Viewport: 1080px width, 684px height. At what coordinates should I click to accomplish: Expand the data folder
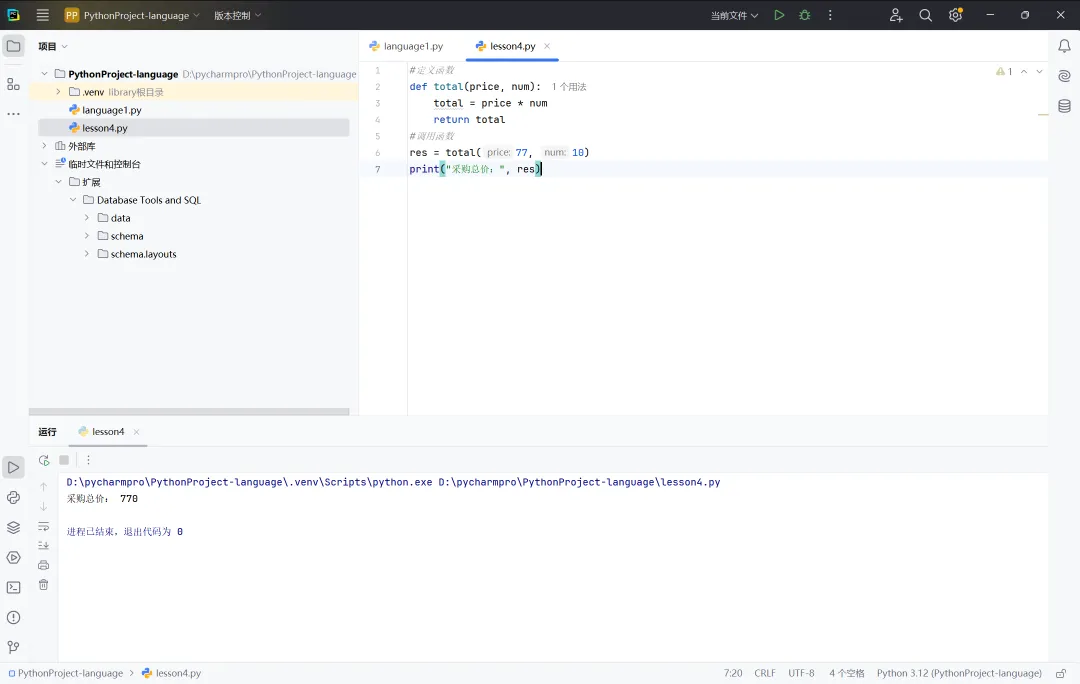(x=87, y=218)
